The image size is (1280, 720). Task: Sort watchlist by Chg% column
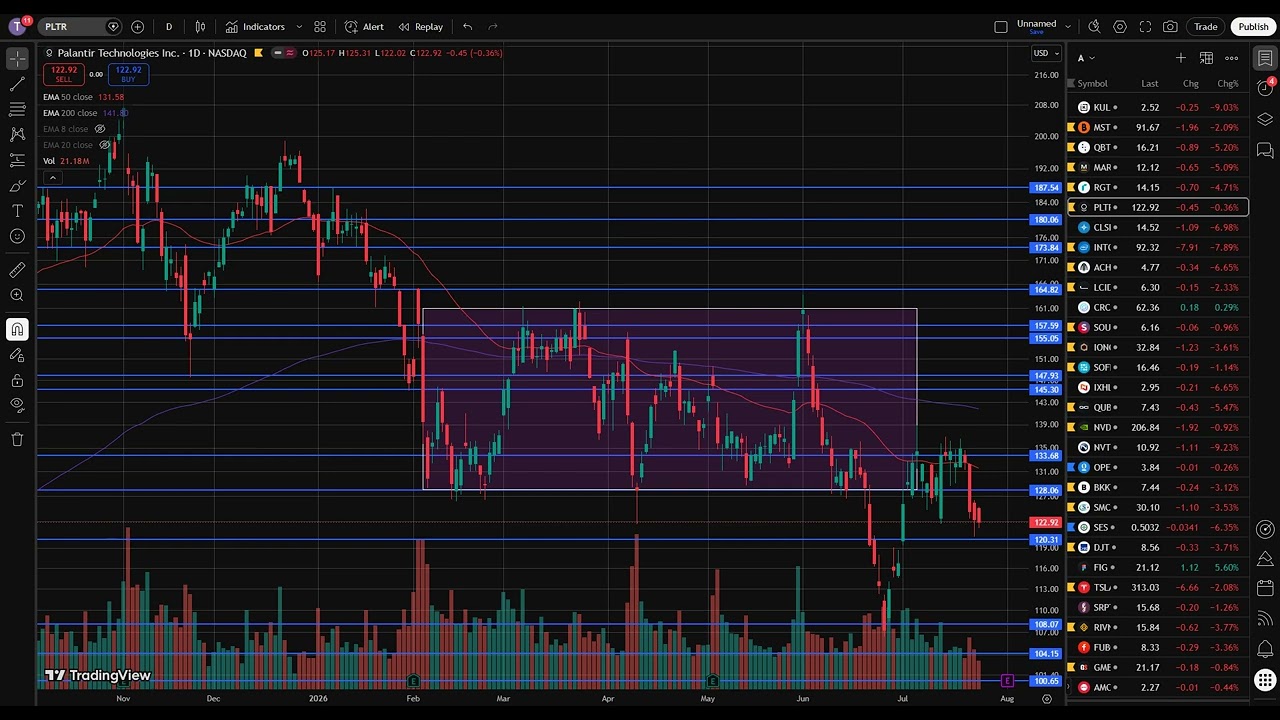click(1227, 84)
